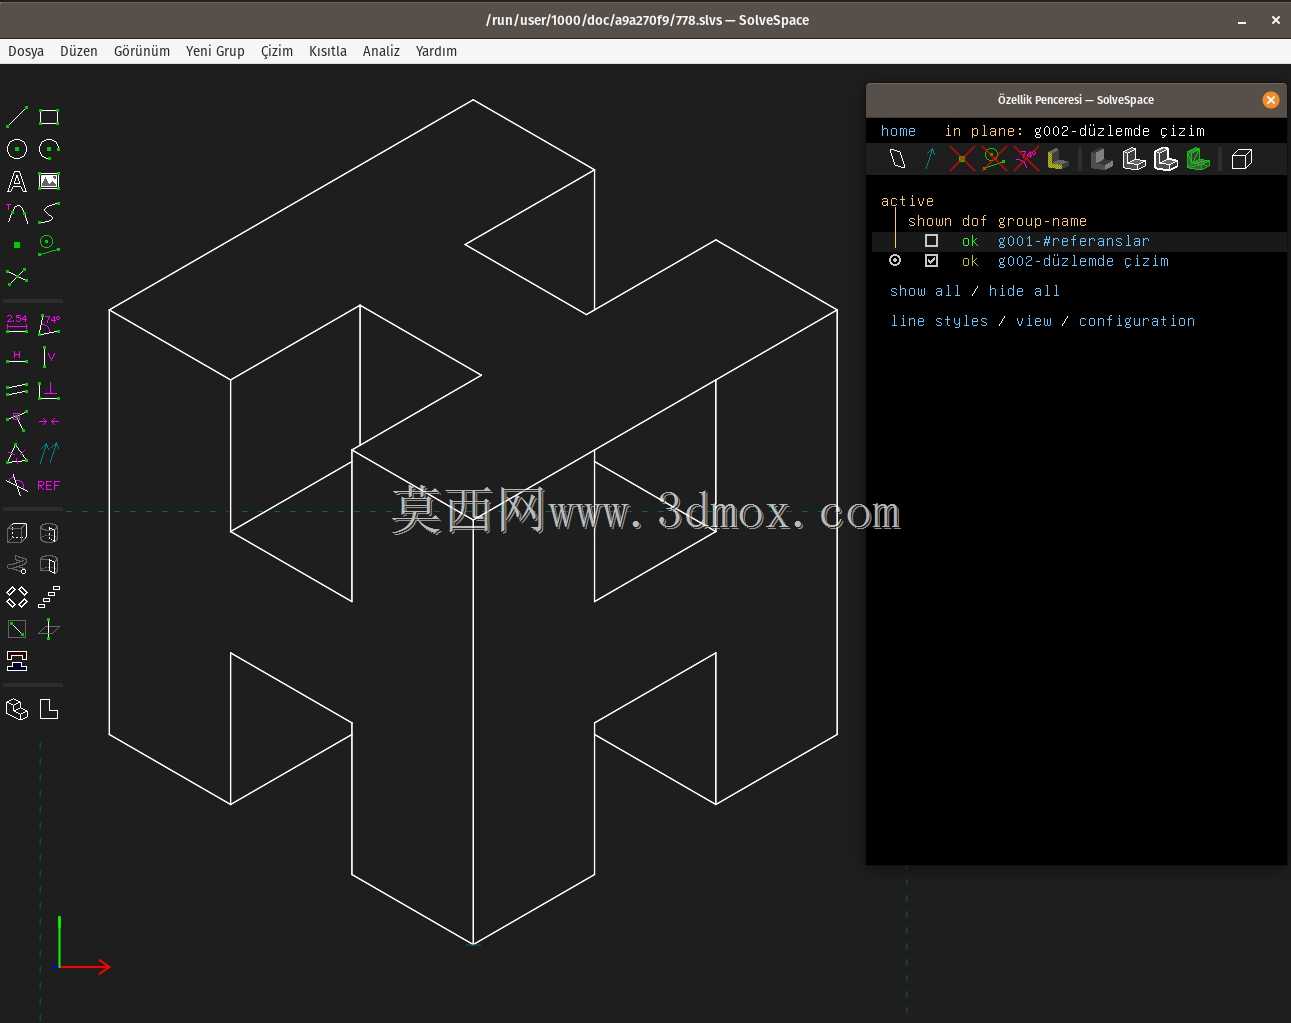Apply horizontal constraint
Viewport: 1291px width, 1023px height.
point(17,357)
